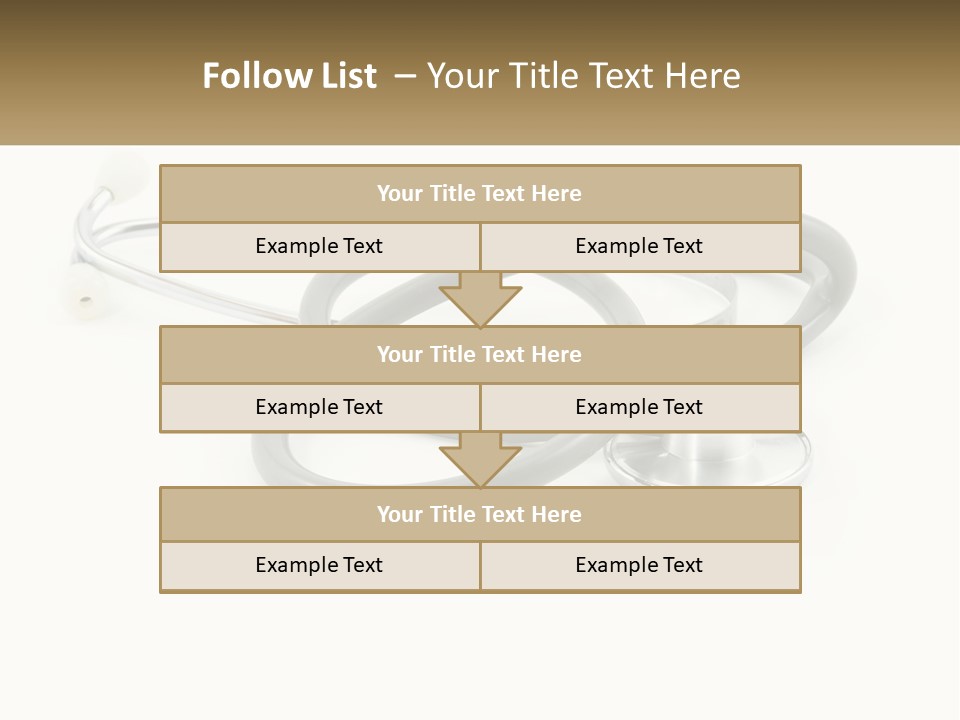Image resolution: width=960 pixels, height=720 pixels.
Task: Select the middle block's title header
Action: click(480, 354)
